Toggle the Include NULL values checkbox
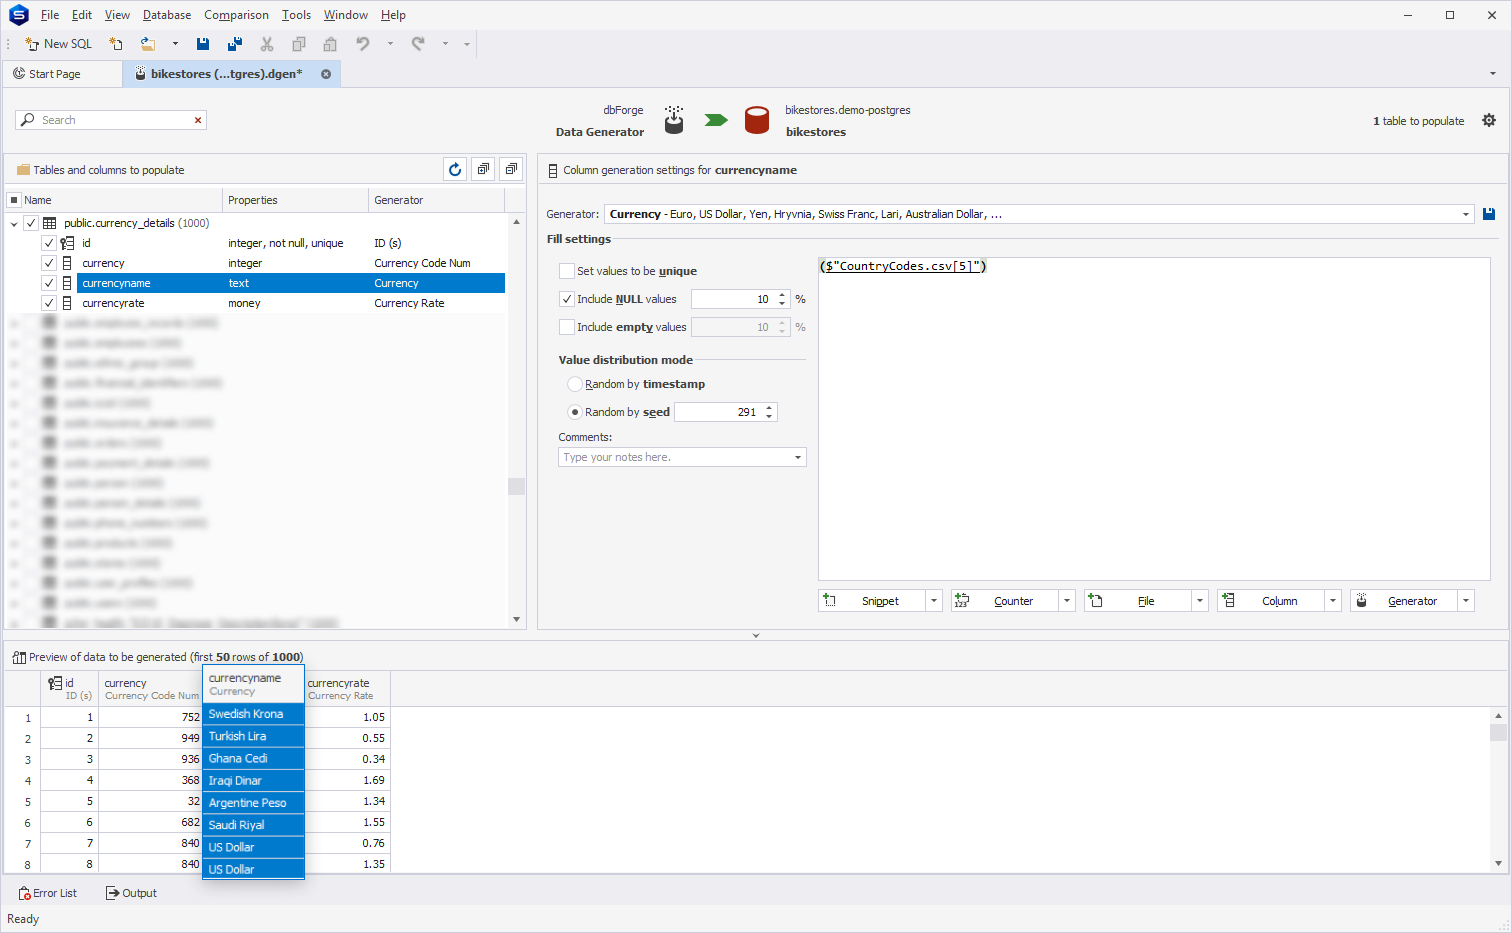 [567, 299]
